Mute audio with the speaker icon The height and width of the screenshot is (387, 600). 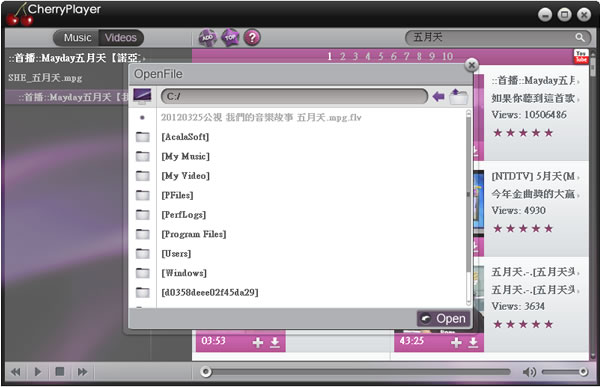529,372
